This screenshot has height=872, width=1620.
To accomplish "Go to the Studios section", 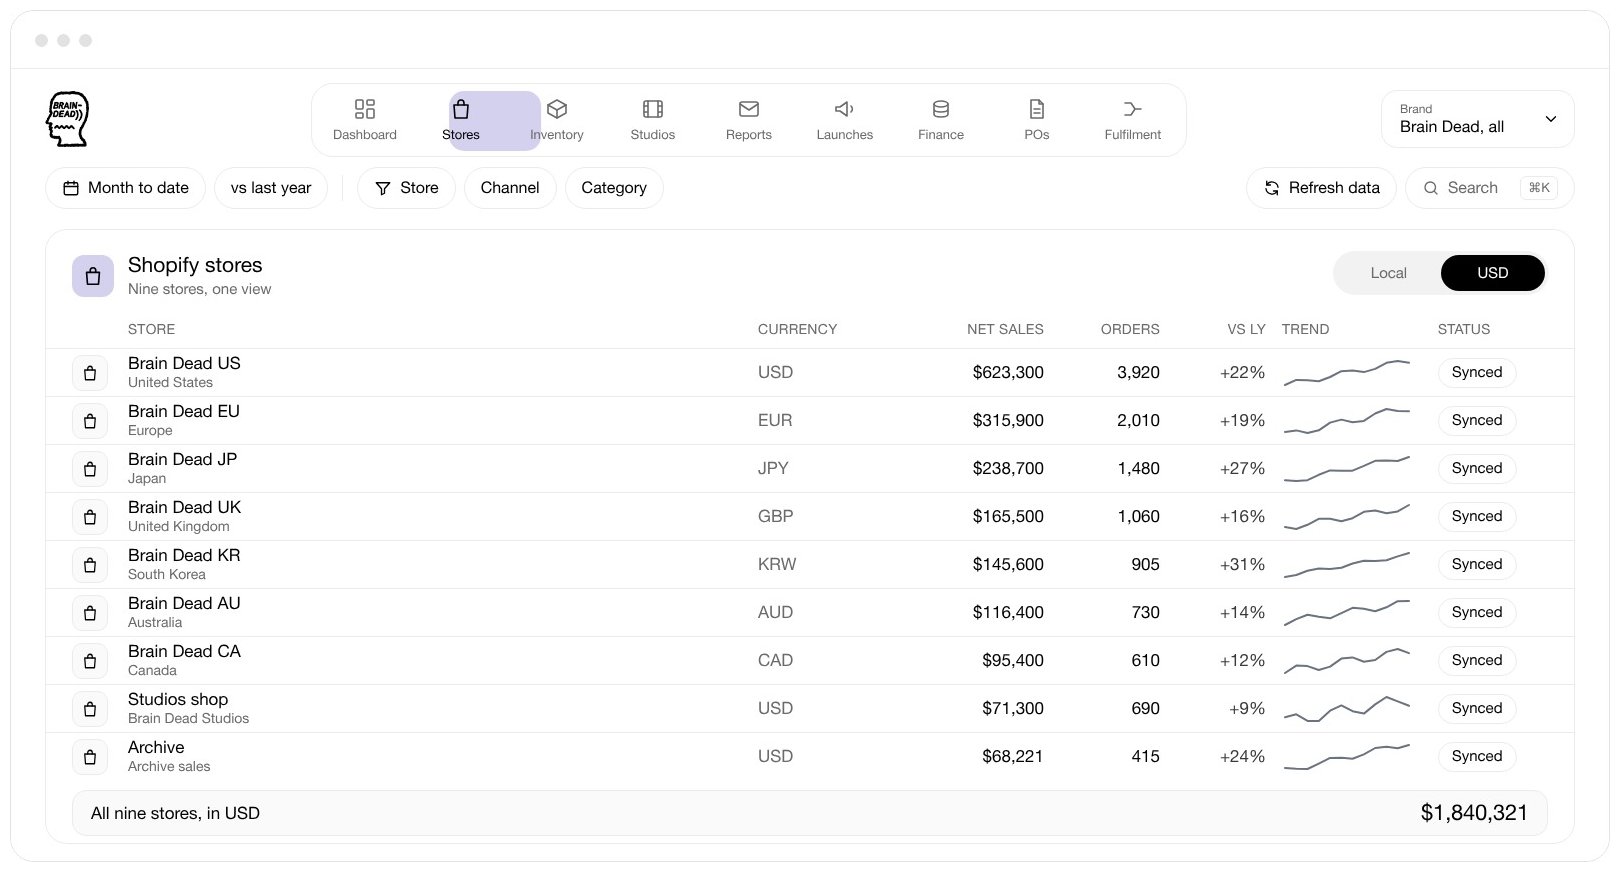I will (x=653, y=120).
